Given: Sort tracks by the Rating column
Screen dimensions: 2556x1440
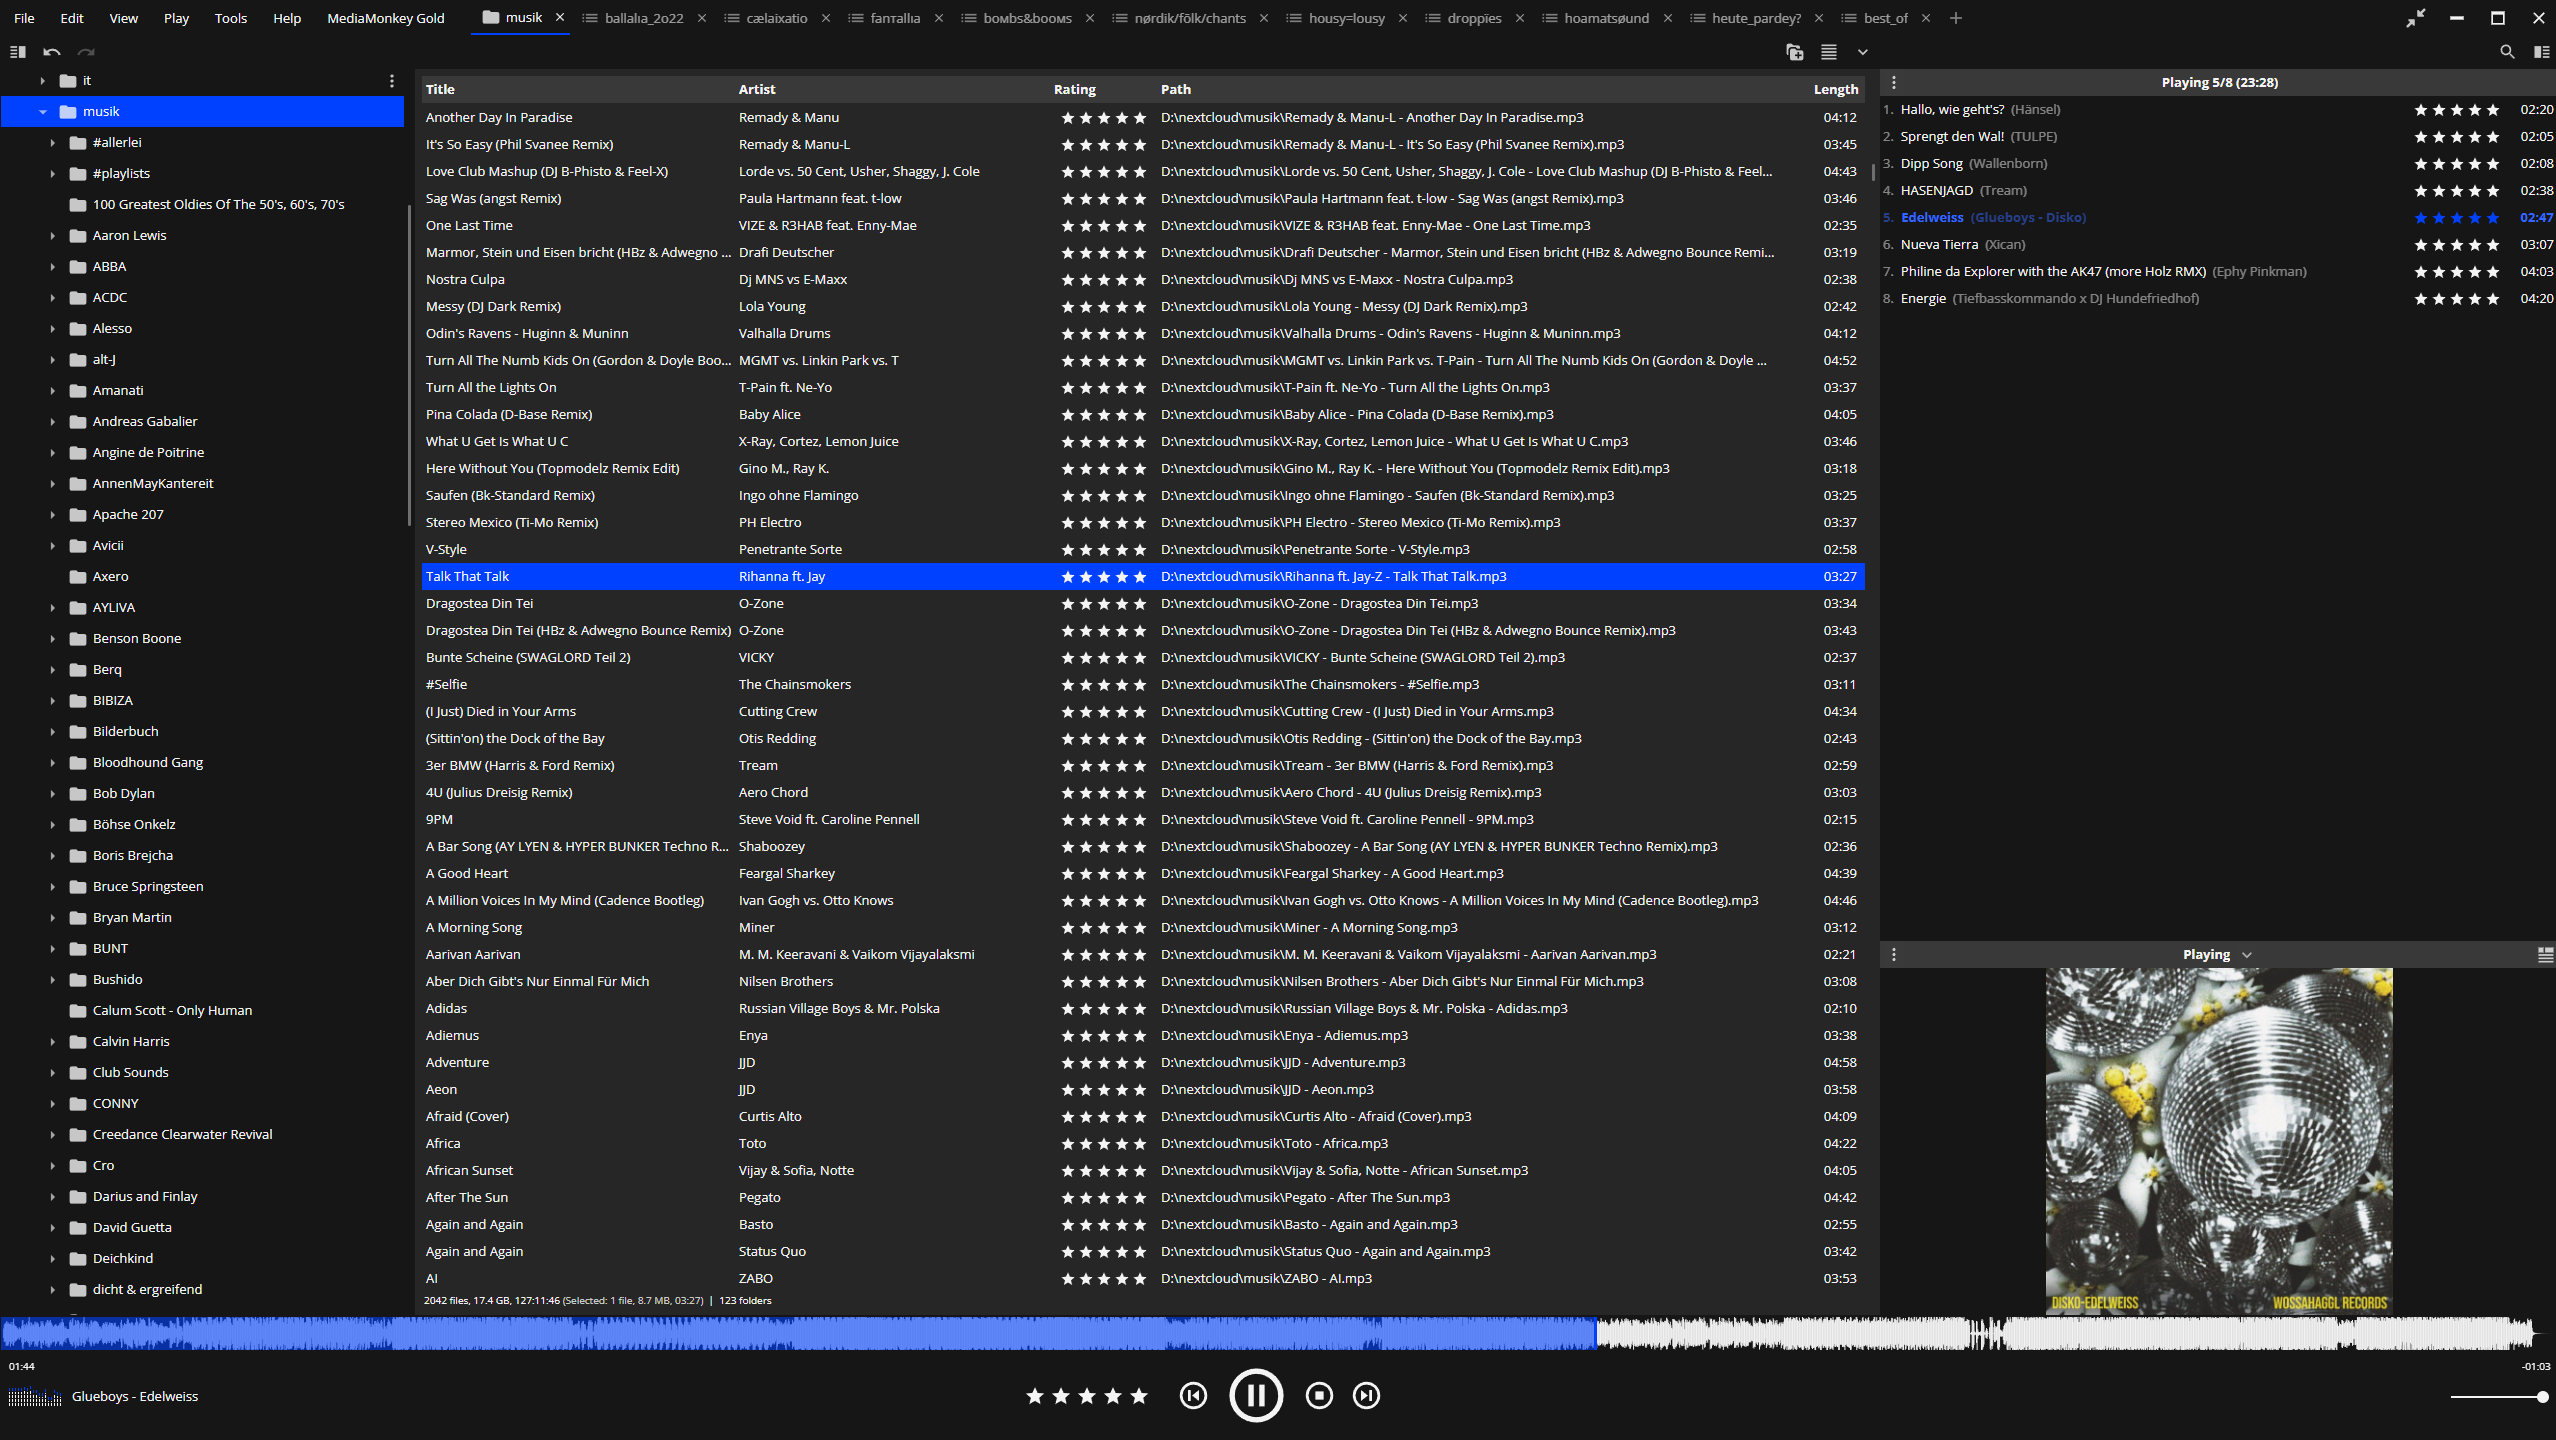Looking at the screenshot, I should click(1075, 90).
